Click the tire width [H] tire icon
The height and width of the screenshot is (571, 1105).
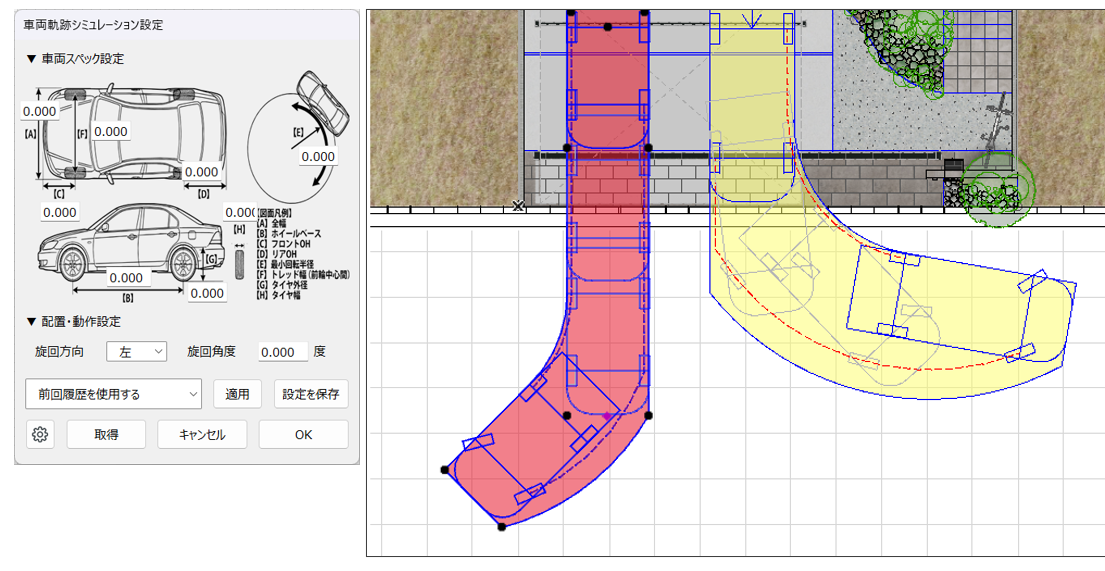point(239,264)
